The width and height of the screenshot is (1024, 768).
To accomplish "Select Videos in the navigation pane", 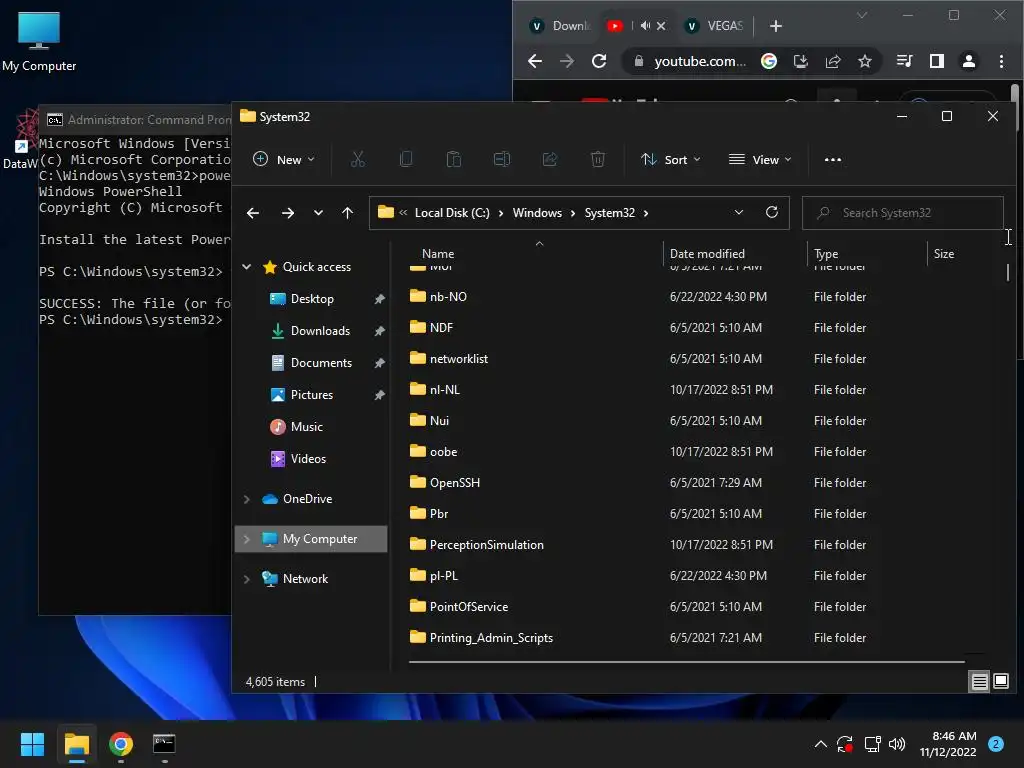I will click(308, 458).
